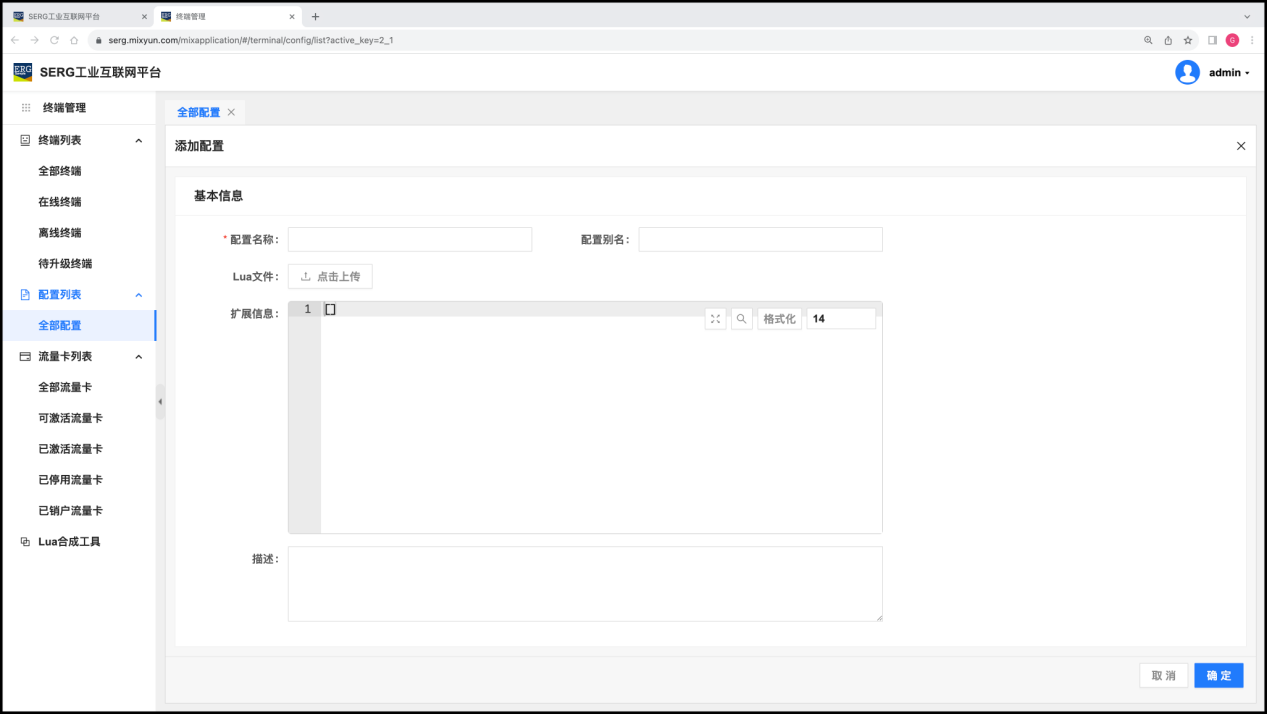Image resolution: width=1267 pixels, height=714 pixels.
Task: Collapse the 终端列表 menu group
Action: (x=139, y=141)
